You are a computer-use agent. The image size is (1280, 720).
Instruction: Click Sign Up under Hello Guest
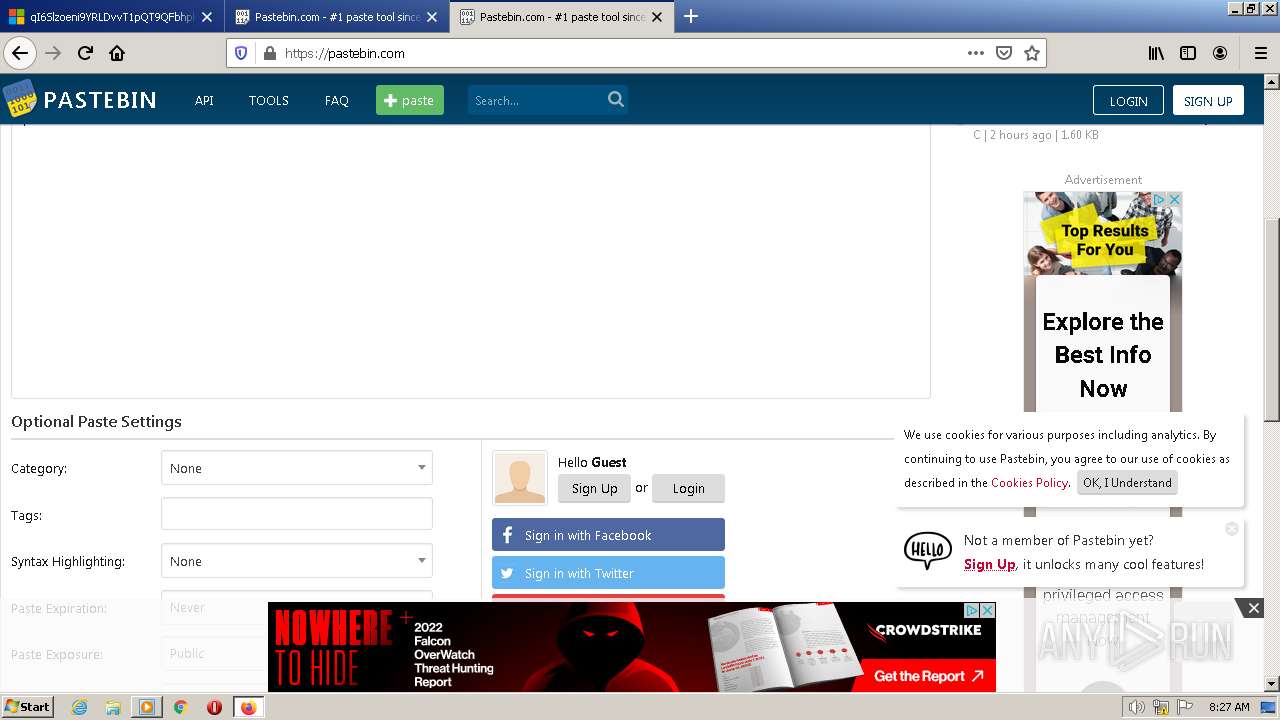click(x=594, y=488)
